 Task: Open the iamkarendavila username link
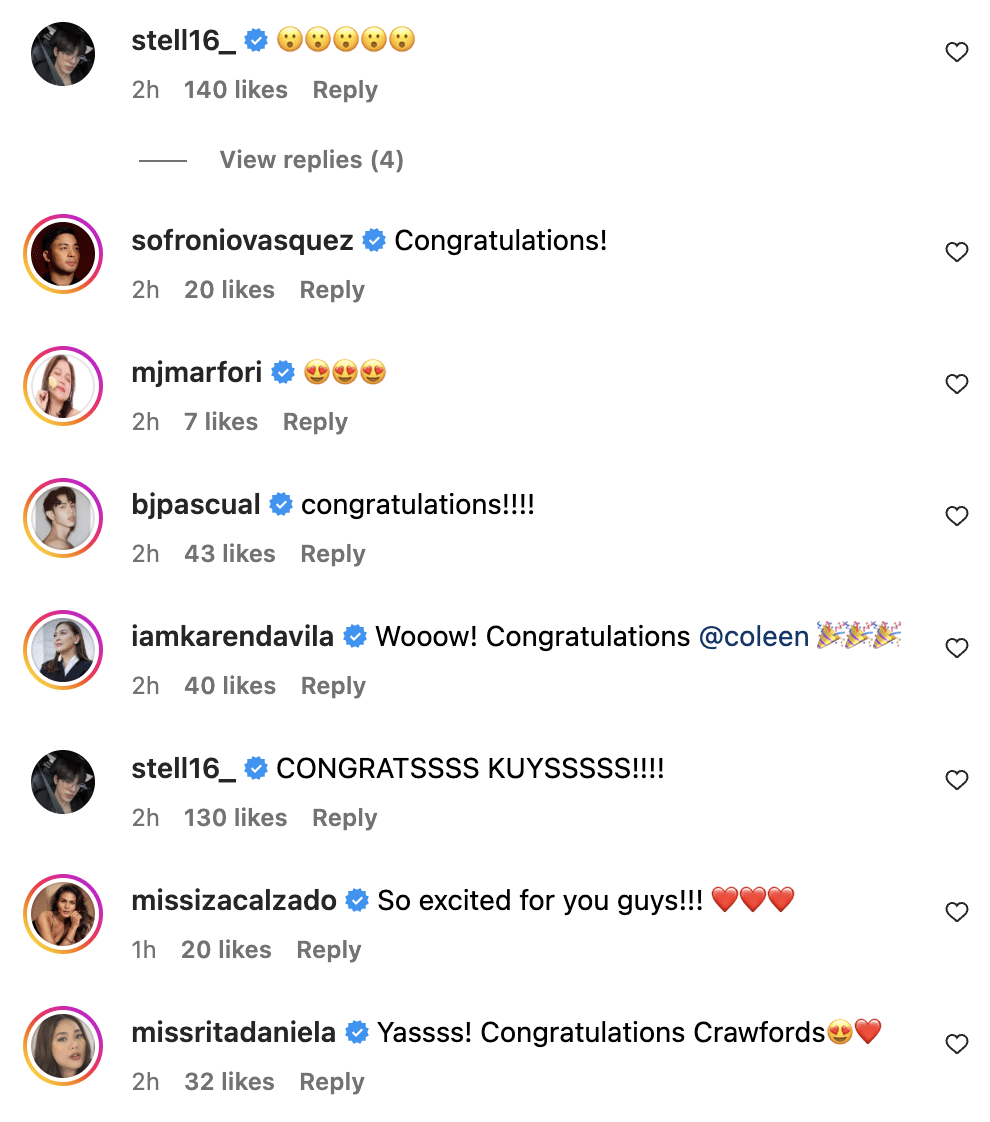(232, 637)
